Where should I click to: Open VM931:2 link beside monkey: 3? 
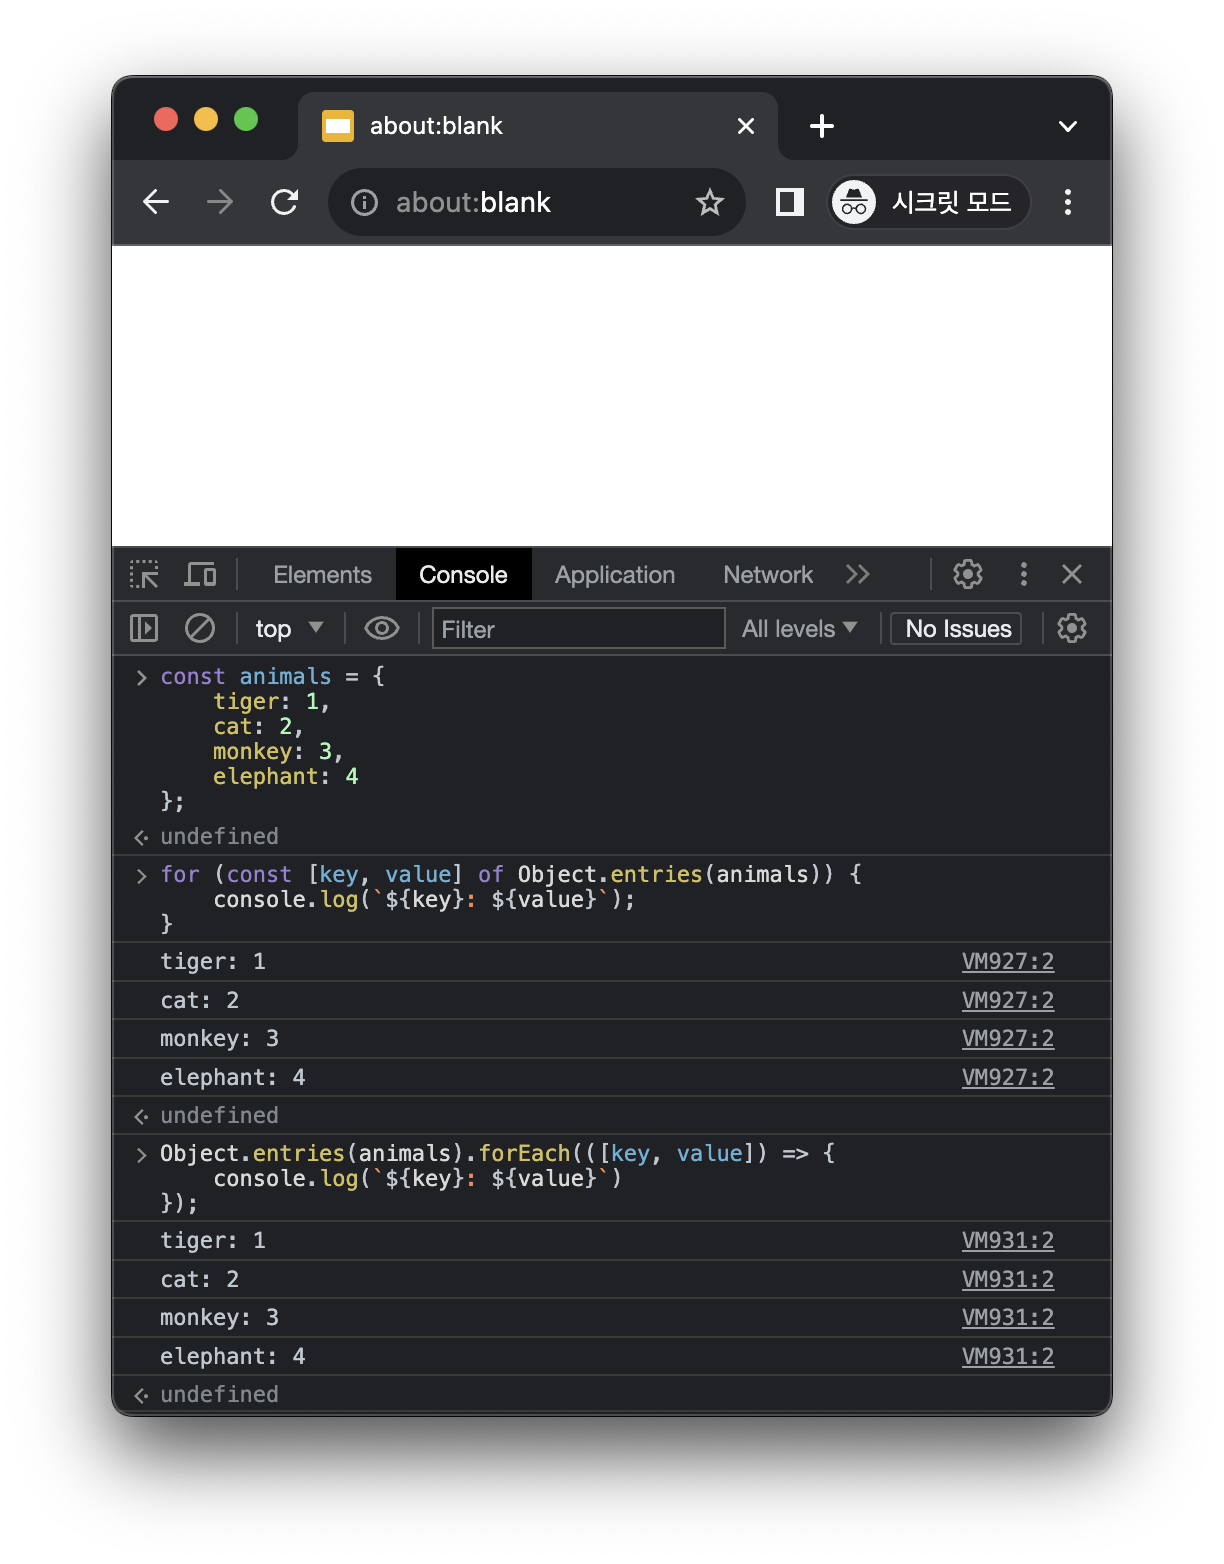pos(1007,1318)
